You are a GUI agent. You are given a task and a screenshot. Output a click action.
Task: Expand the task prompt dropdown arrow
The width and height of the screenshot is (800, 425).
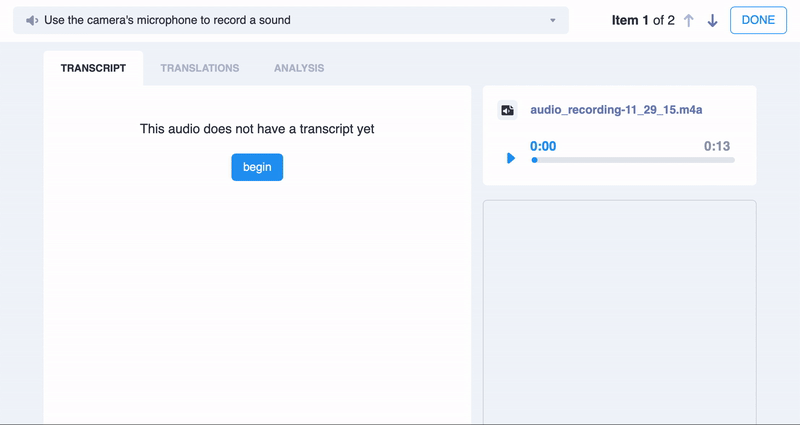tap(553, 20)
